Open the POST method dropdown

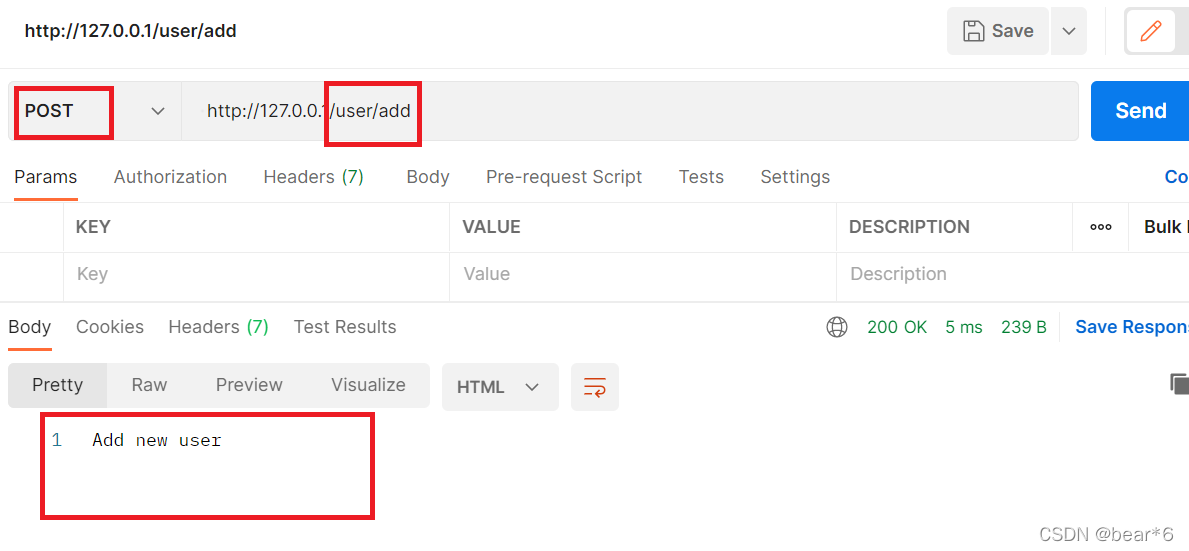tap(95, 111)
